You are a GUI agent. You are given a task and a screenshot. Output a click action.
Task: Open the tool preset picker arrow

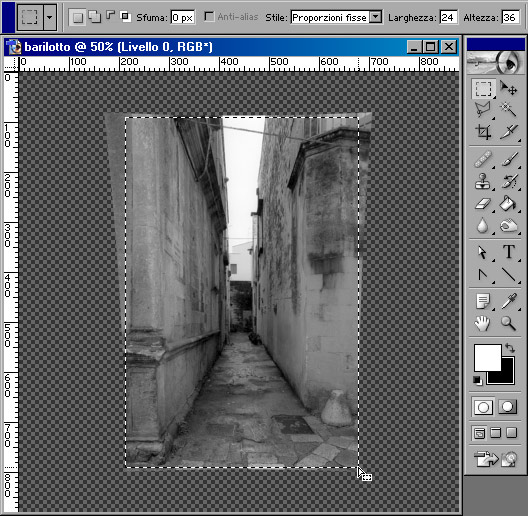[50, 17]
